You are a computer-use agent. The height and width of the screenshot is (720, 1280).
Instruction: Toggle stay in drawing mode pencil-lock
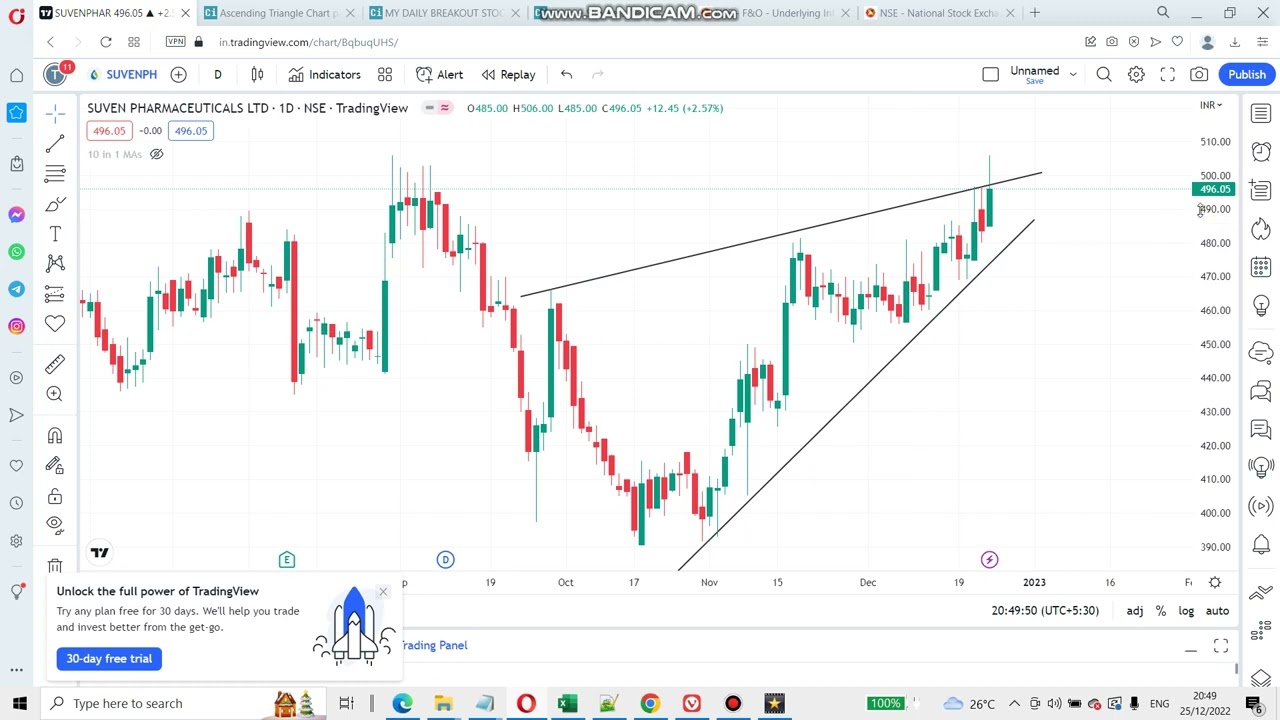pos(55,465)
